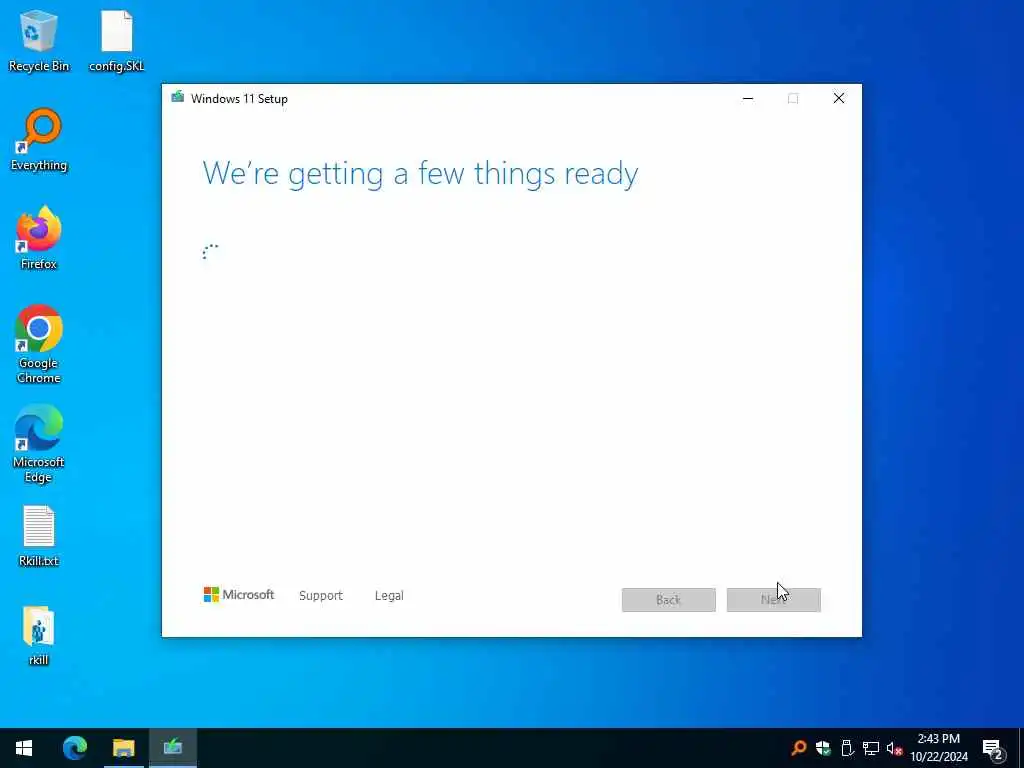Open File Explorer from the taskbar
Screen dimensions: 1024x768
pyautogui.click(x=123, y=748)
